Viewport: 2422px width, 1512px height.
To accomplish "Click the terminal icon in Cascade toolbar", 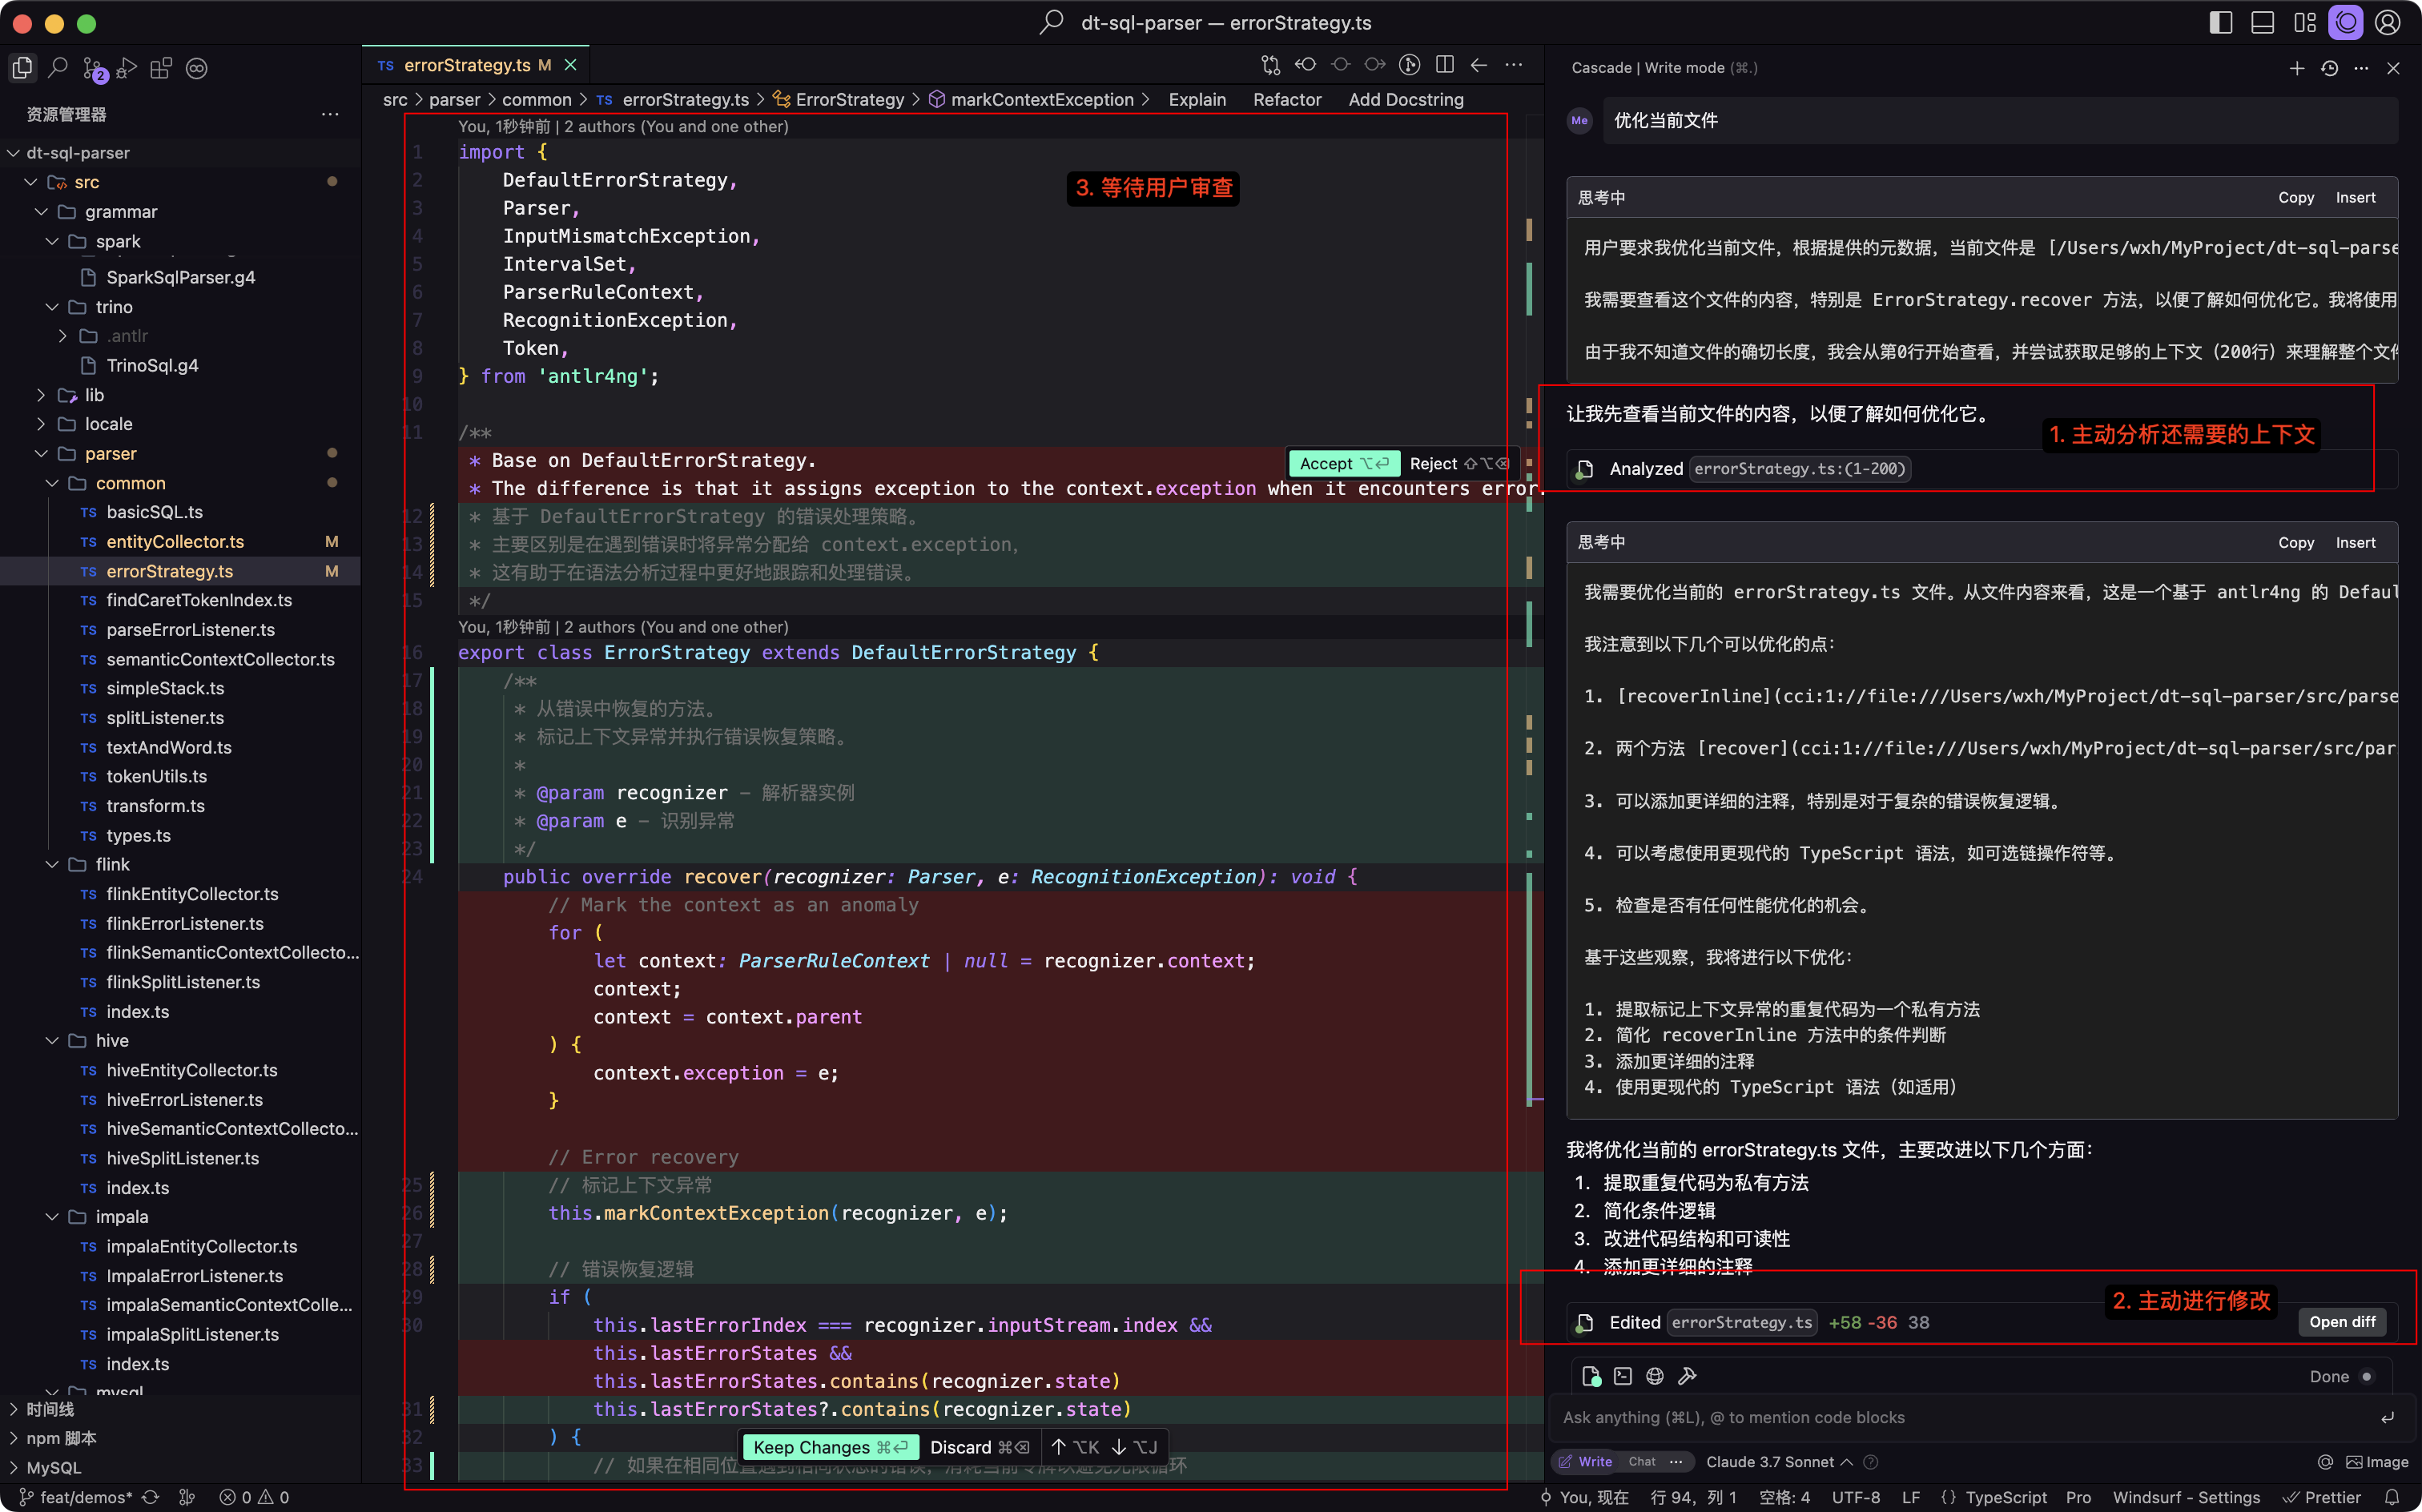I will click(x=1622, y=1376).
